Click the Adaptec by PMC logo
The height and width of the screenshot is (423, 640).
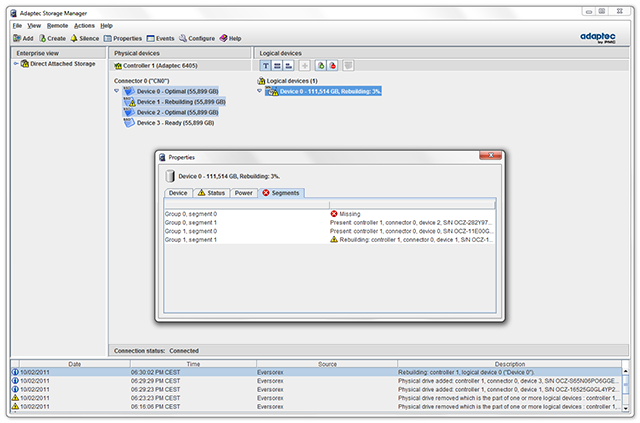598,38
